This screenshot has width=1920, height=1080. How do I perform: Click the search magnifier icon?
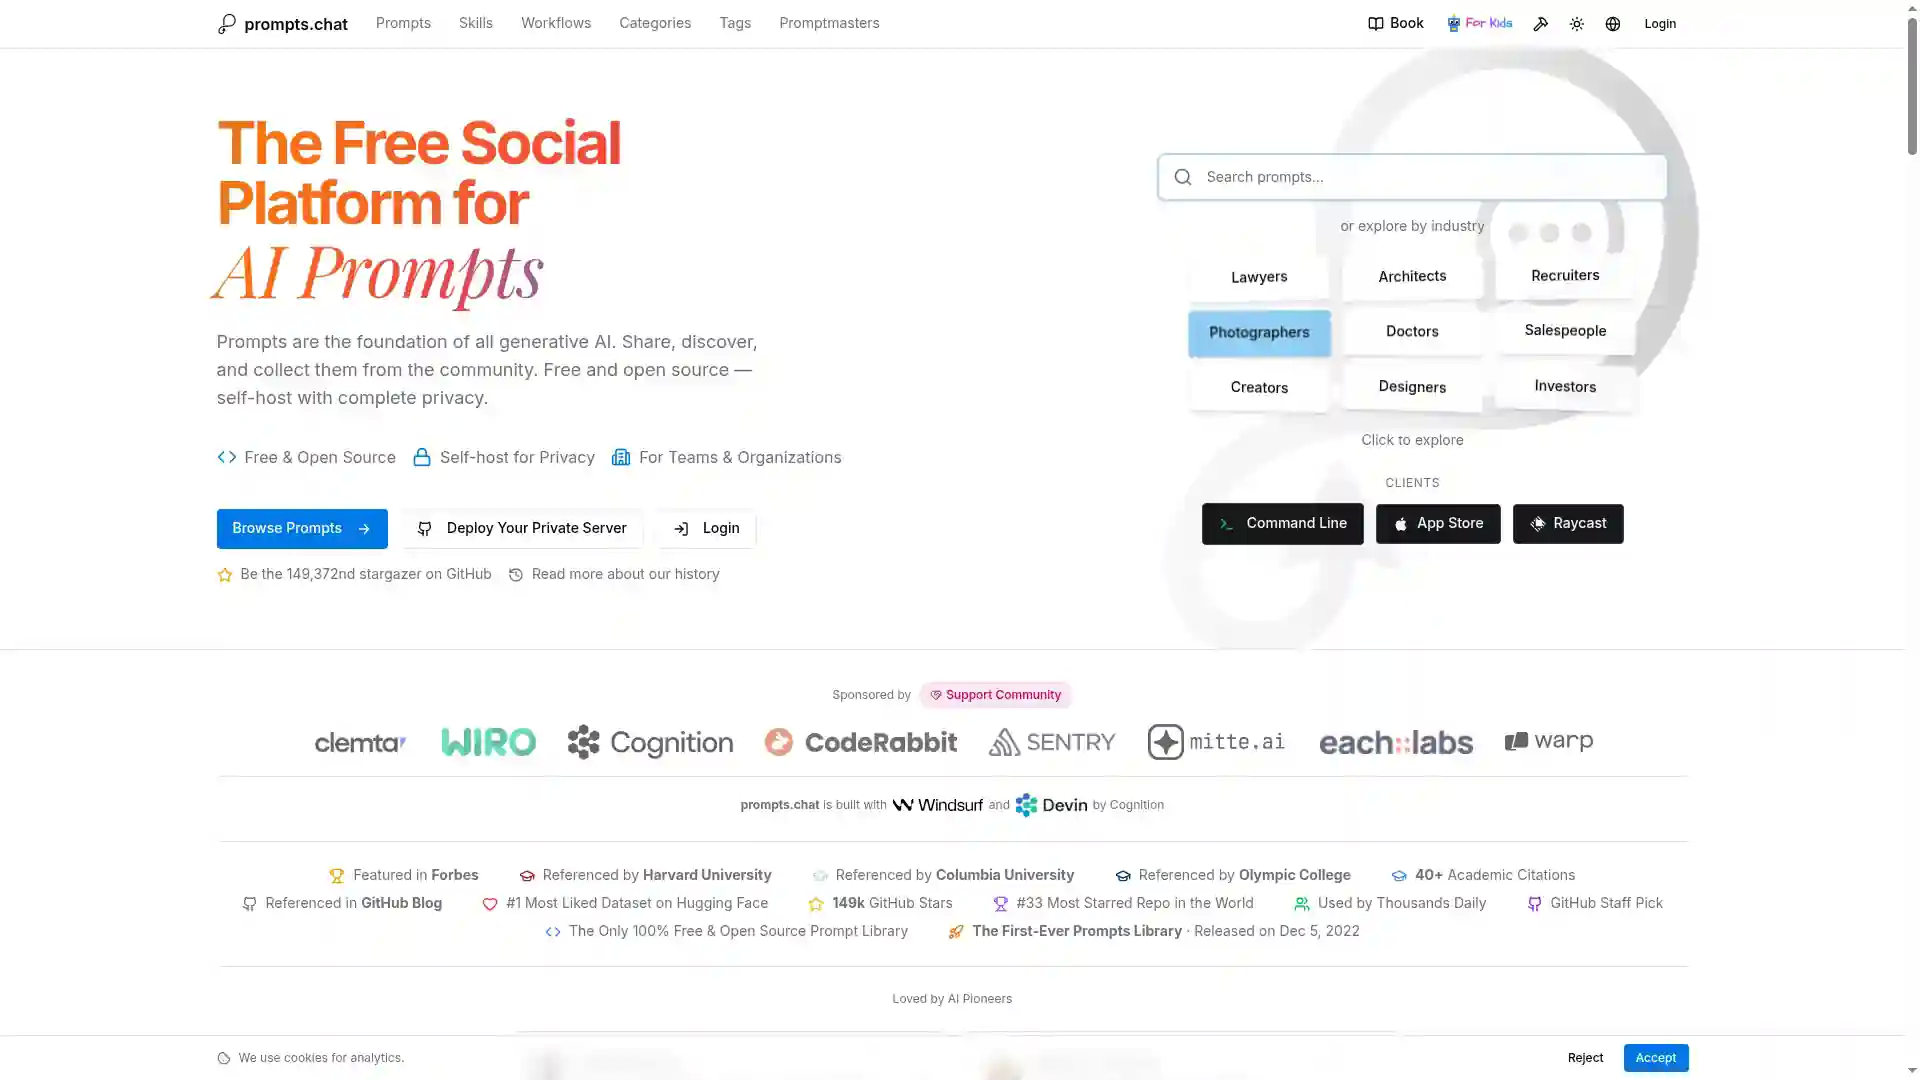pos(1183,177)
